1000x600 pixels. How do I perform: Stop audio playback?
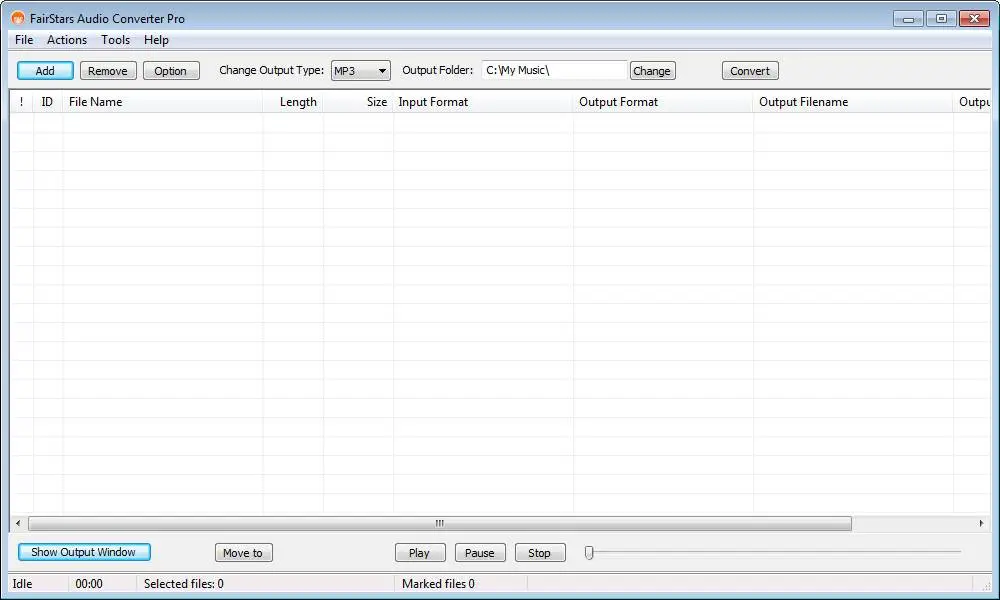pyautogui.click(x=540, y=553)
